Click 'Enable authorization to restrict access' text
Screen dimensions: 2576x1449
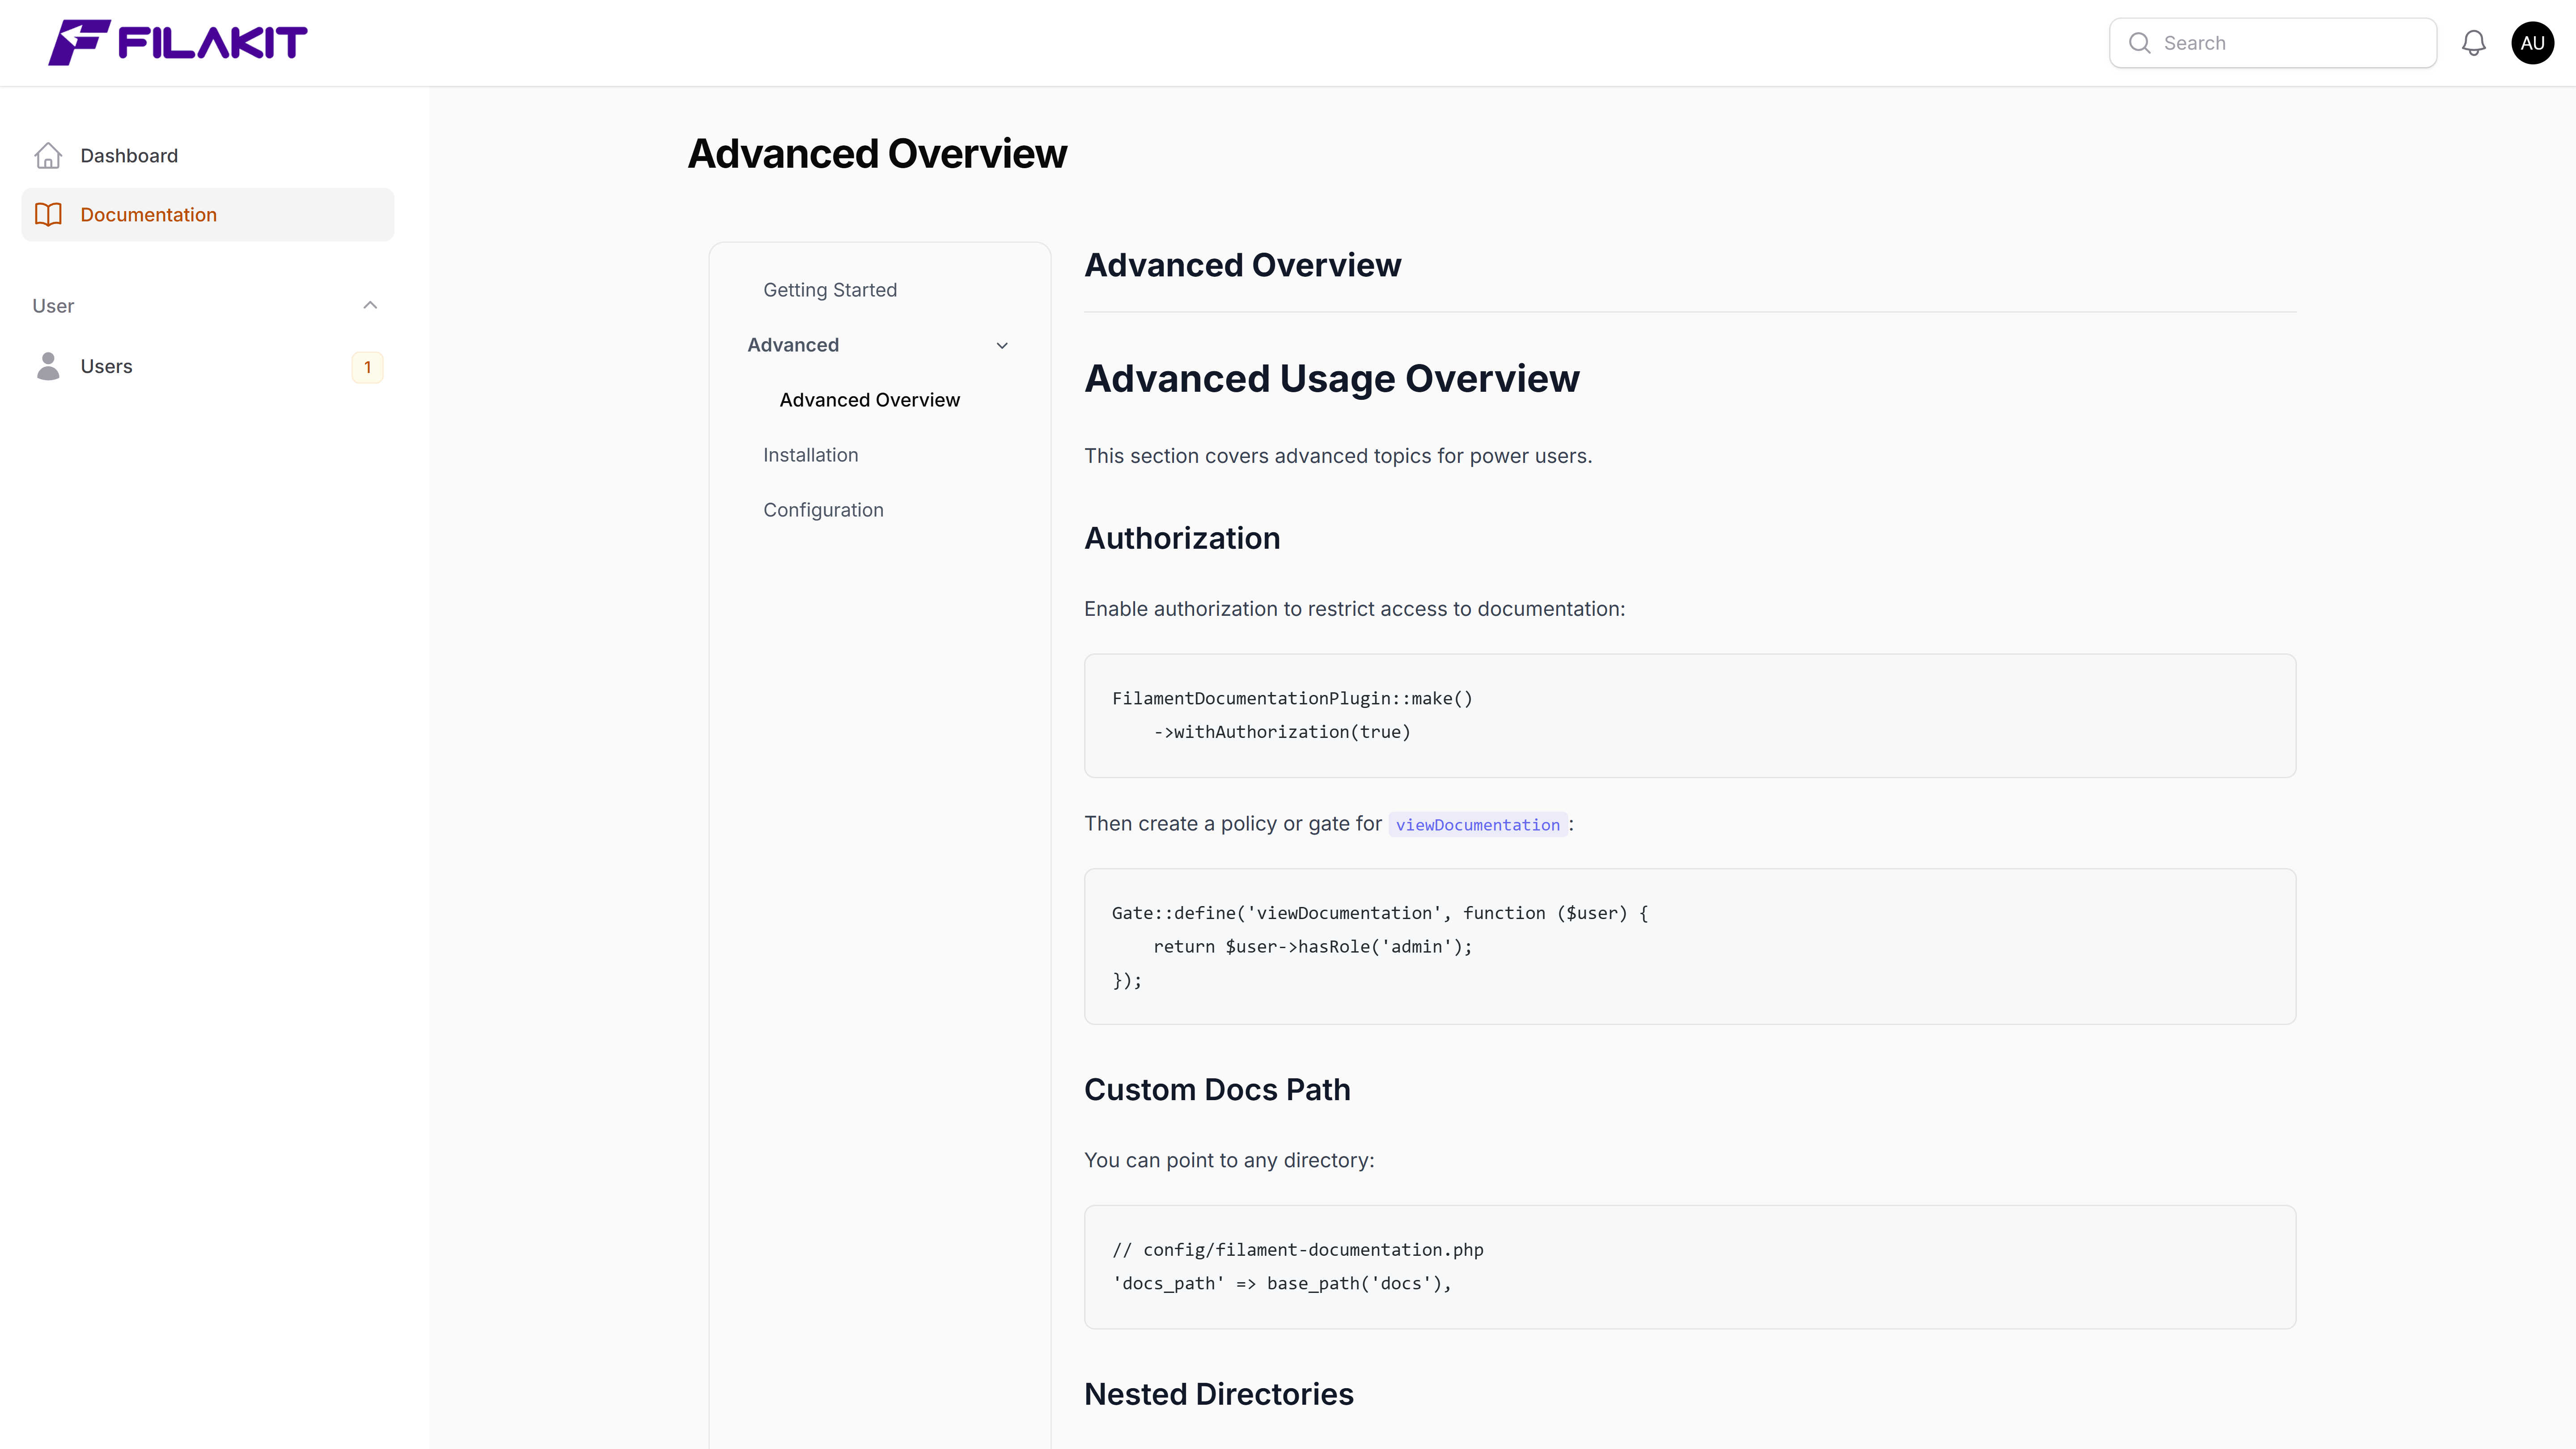coord(1354,609)
